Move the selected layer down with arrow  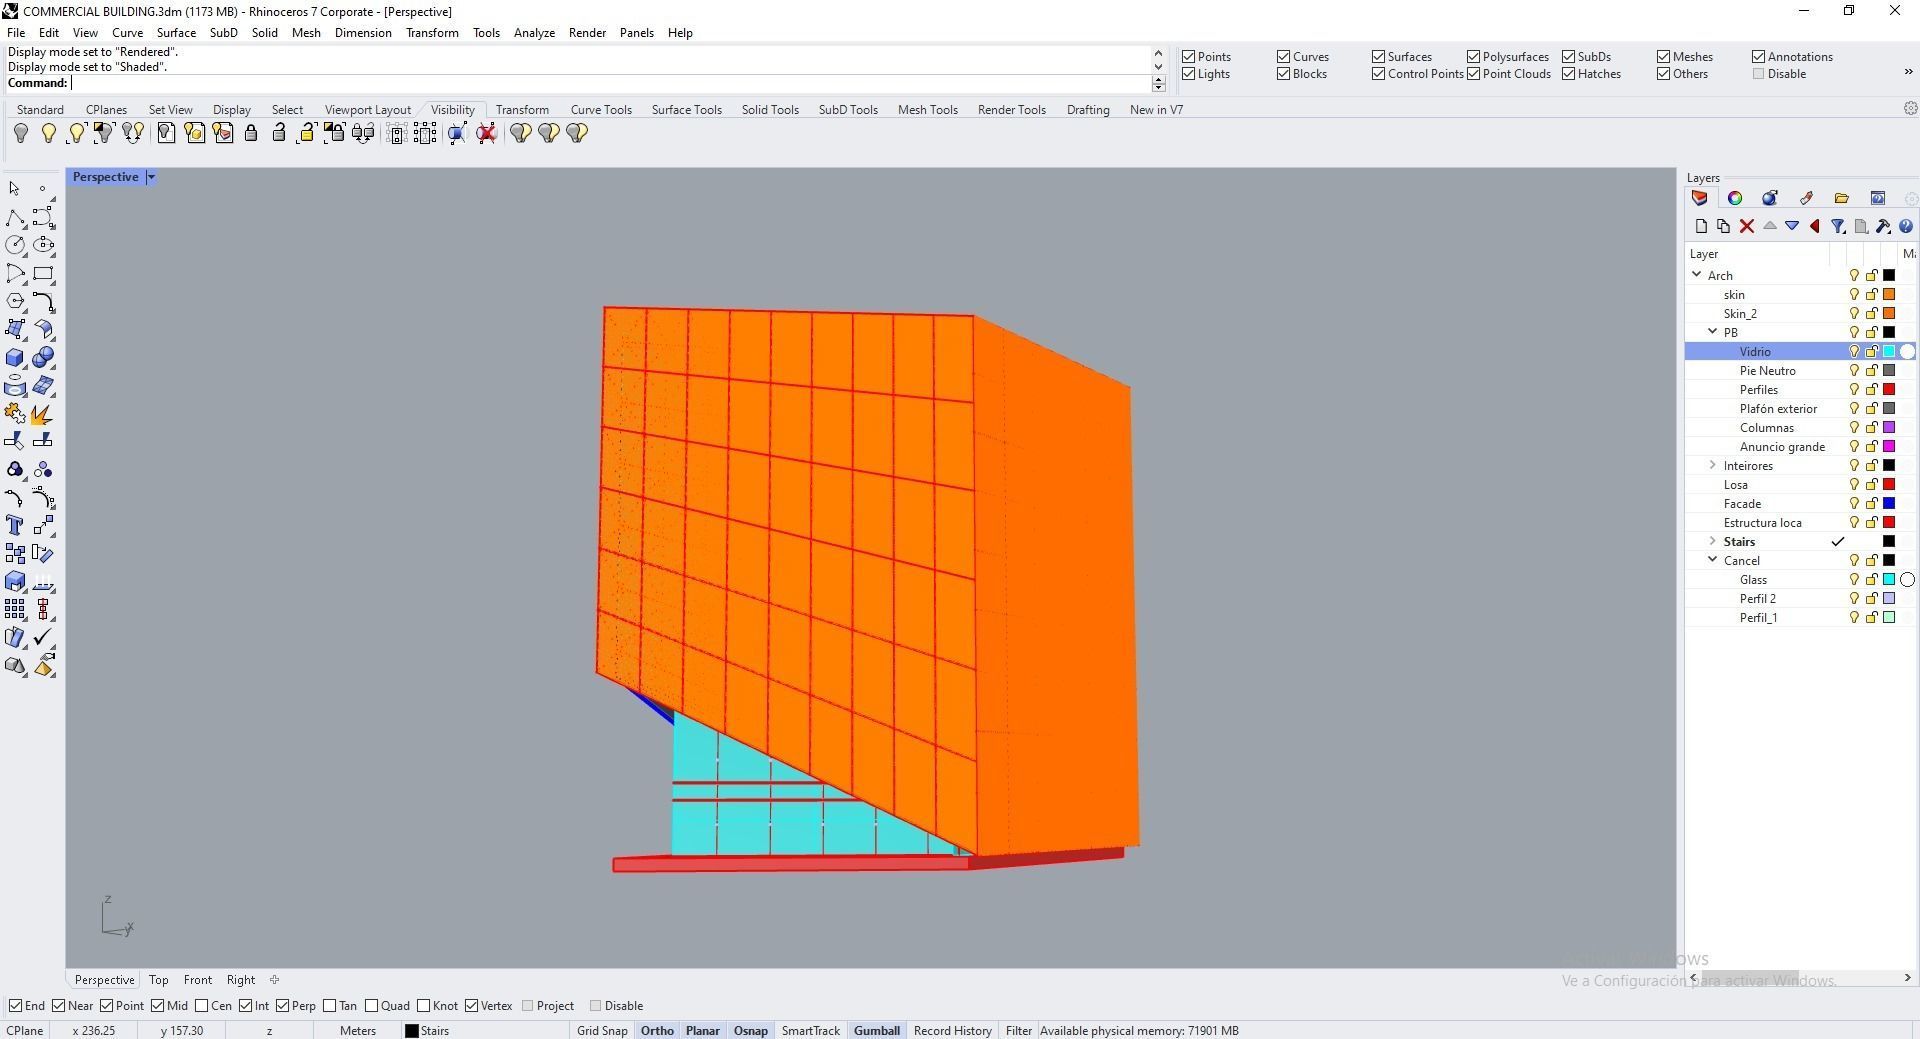[x=1792, y=226]
